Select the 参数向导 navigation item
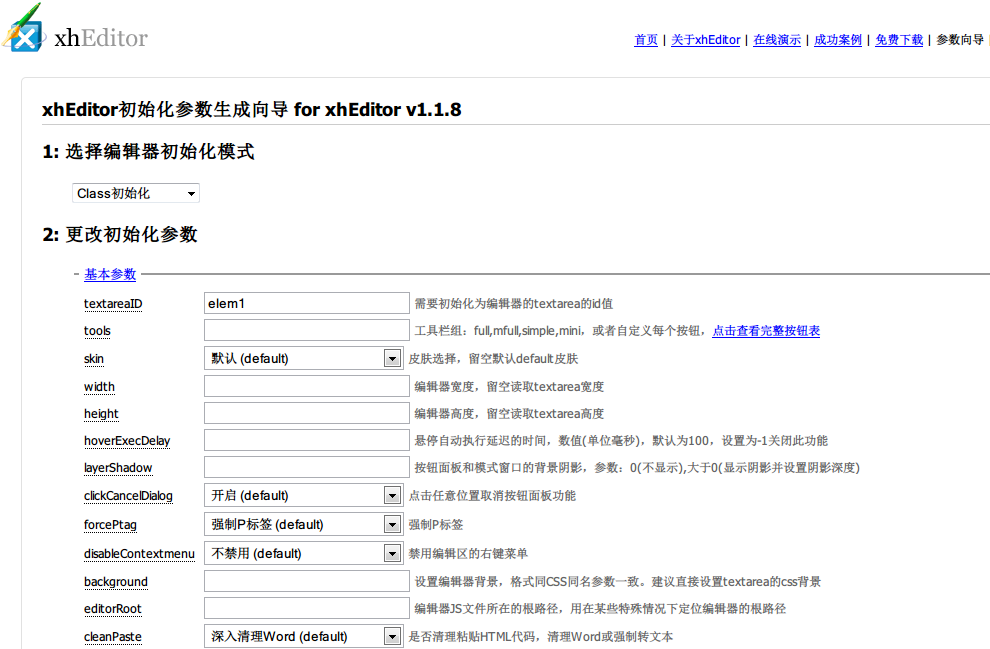 pos(960,40)
